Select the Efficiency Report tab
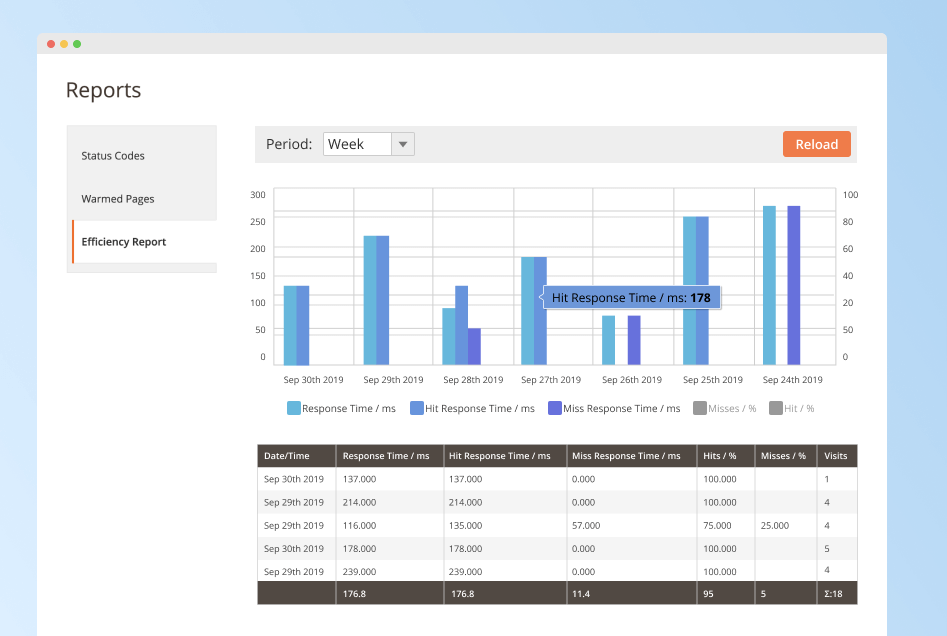The image size is (947, 636). 124,242
